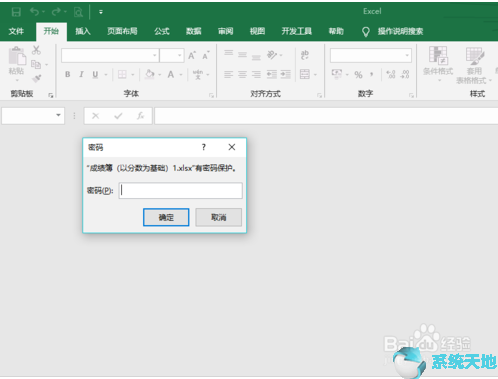Open the font name dropdown
Viewport: 498px width, 379px height.
pyautogui.click(x=155, y=55)
